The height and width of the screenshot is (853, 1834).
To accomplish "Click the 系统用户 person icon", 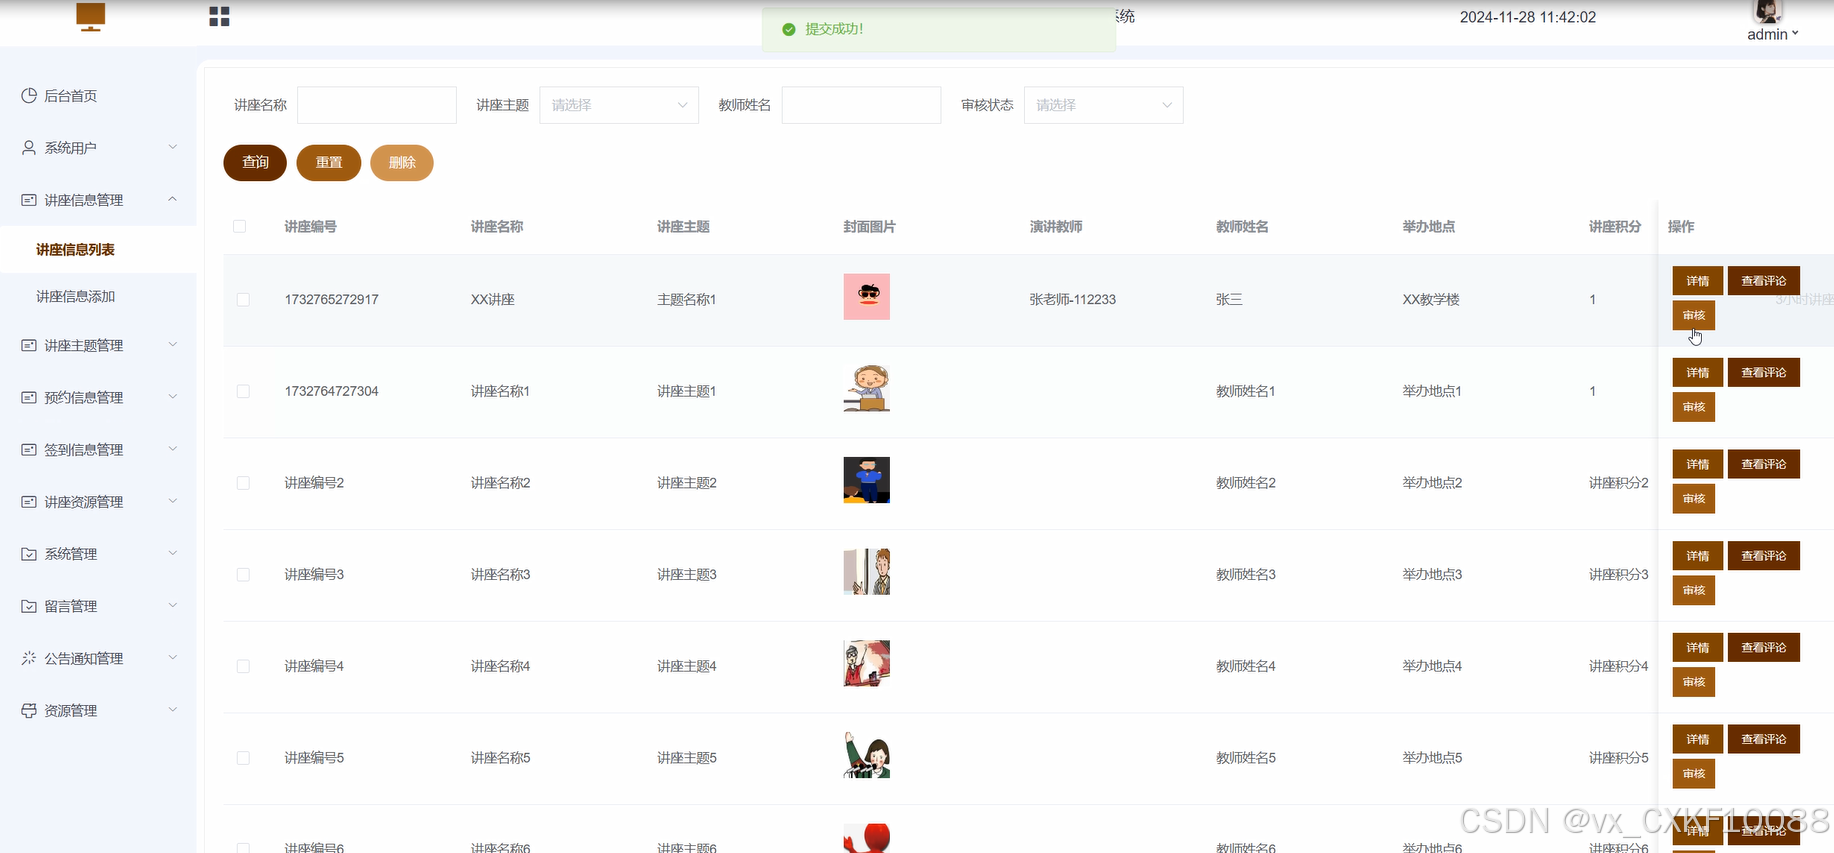I will pyautogui.click(x=29, y=148).
